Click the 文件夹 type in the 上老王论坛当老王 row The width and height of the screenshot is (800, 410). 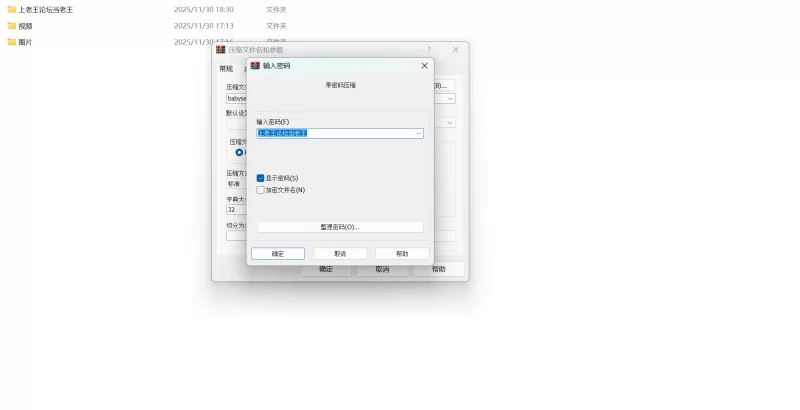[x=276, y=9]
